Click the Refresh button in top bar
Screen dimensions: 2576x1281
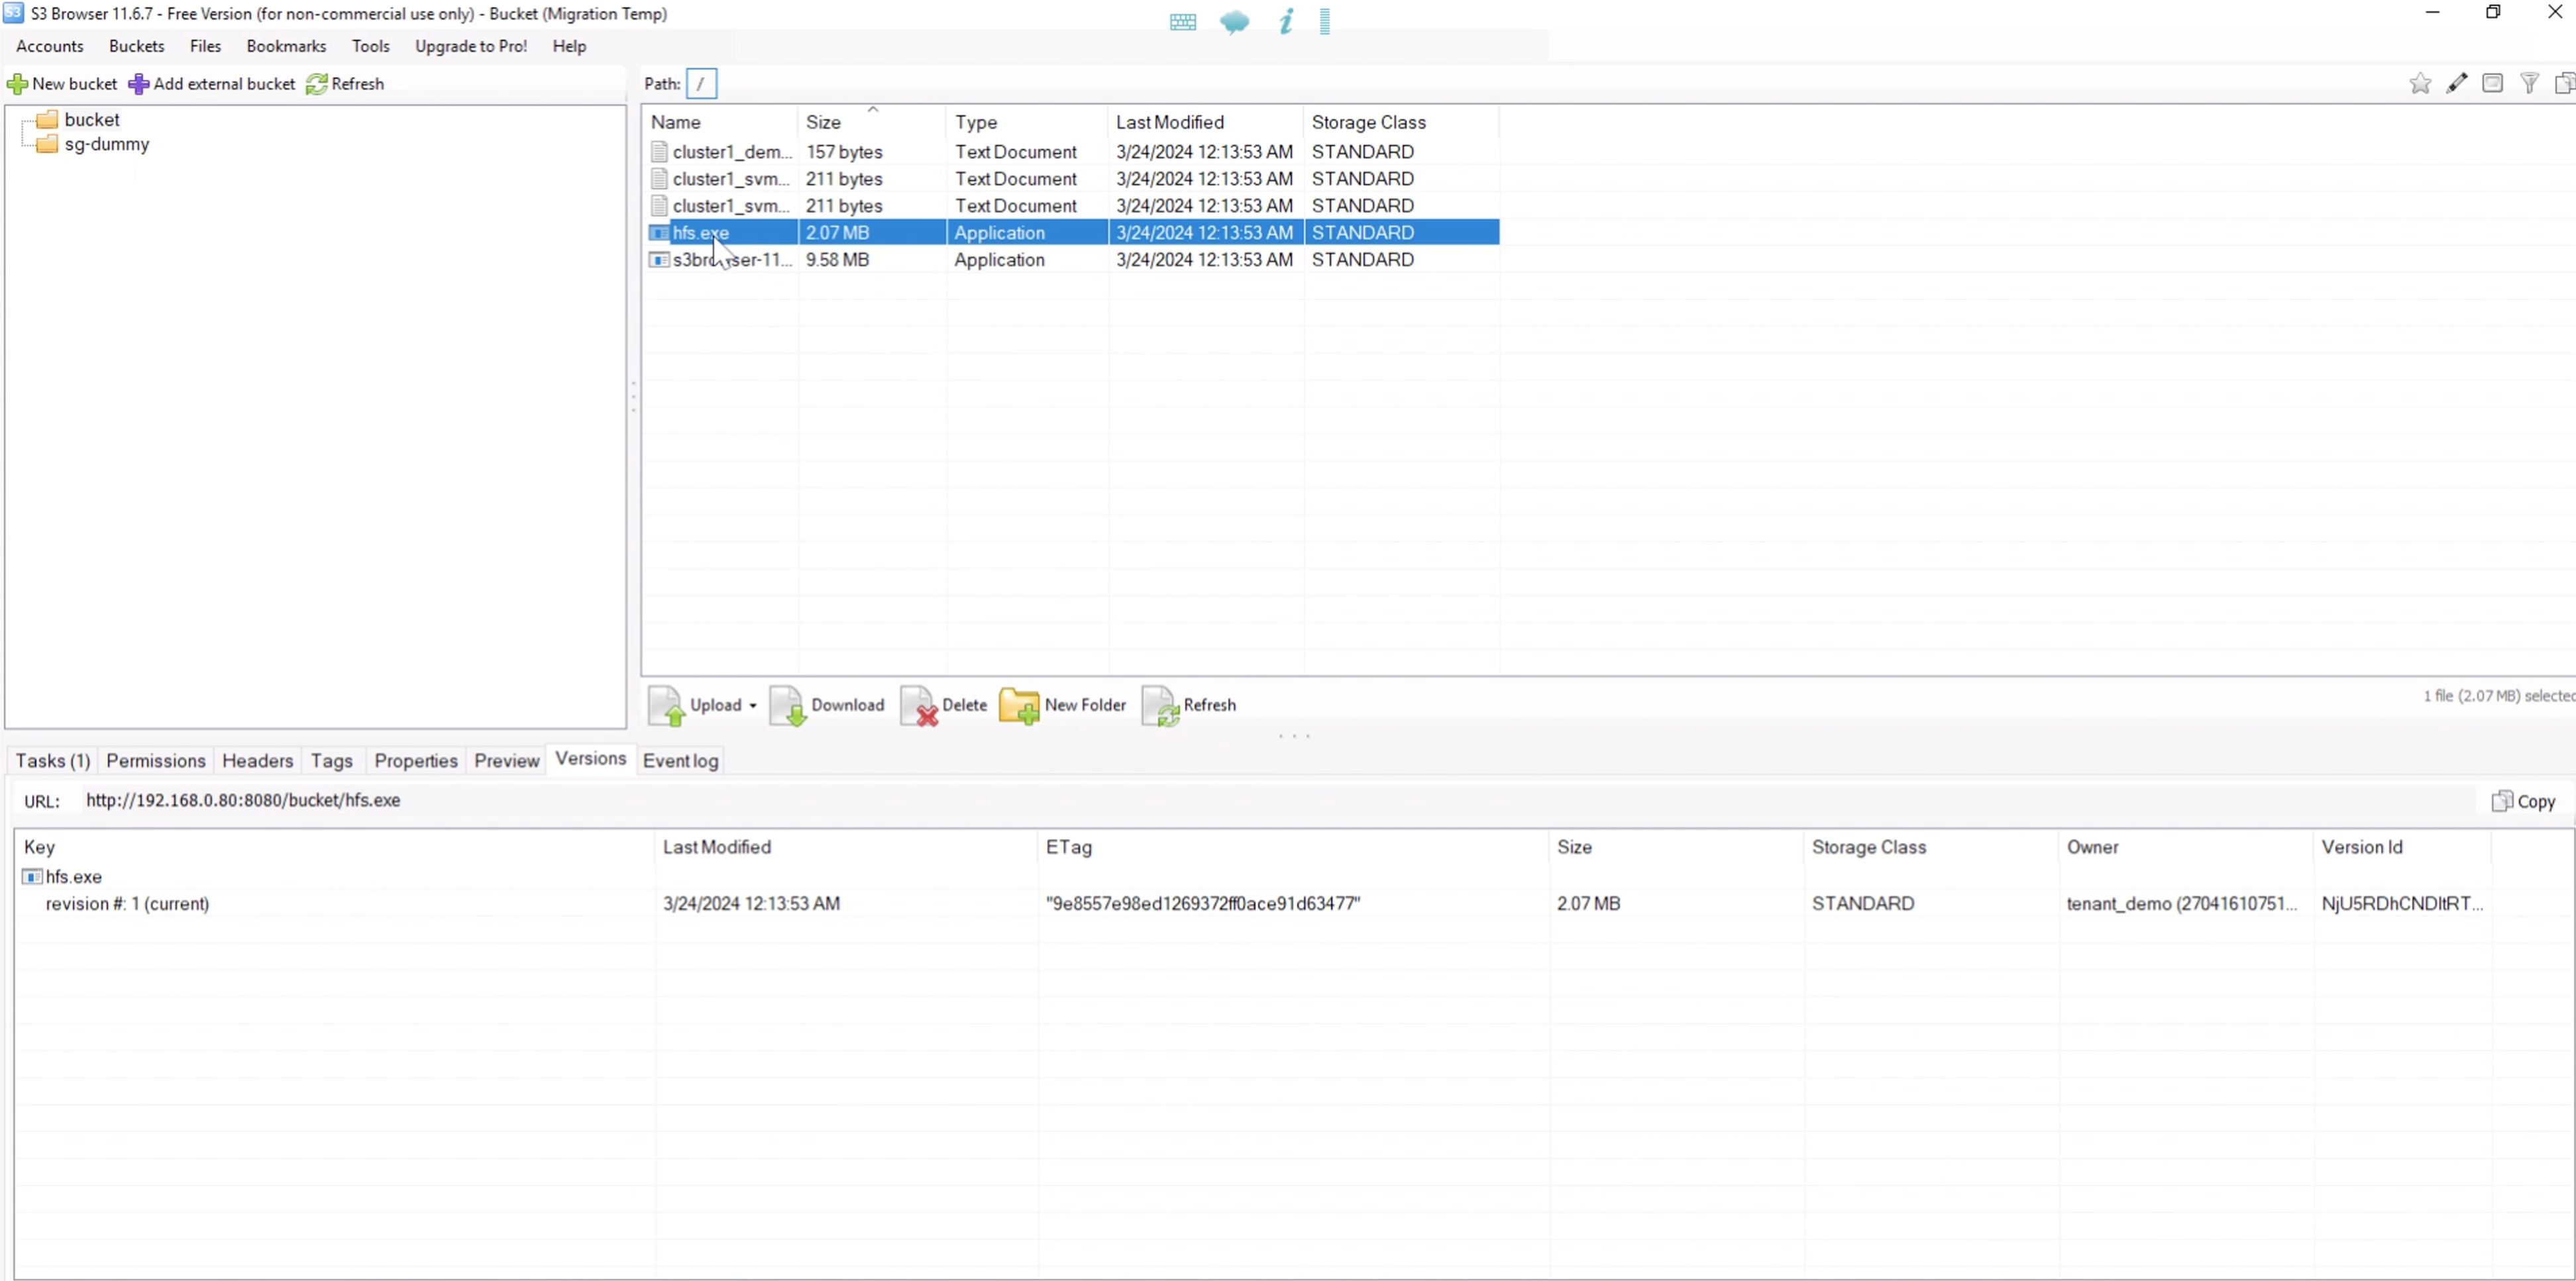347,83
